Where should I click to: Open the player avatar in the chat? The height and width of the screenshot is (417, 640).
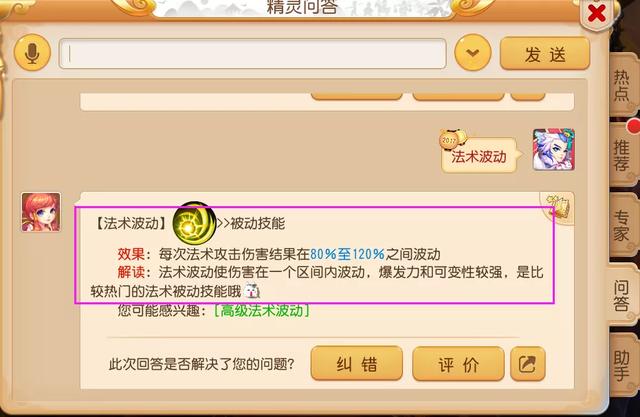click(x=554, y=149)
